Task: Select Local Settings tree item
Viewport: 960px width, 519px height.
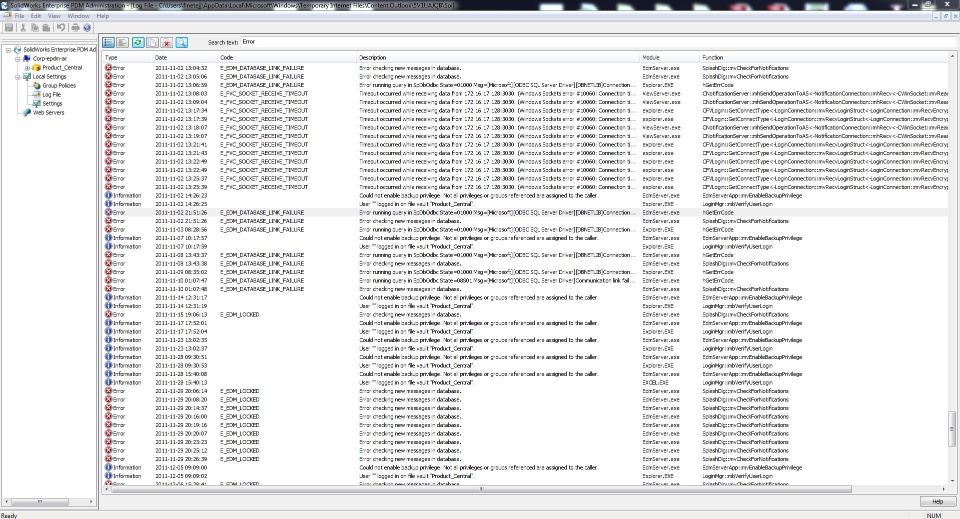Action: (49, 77)
